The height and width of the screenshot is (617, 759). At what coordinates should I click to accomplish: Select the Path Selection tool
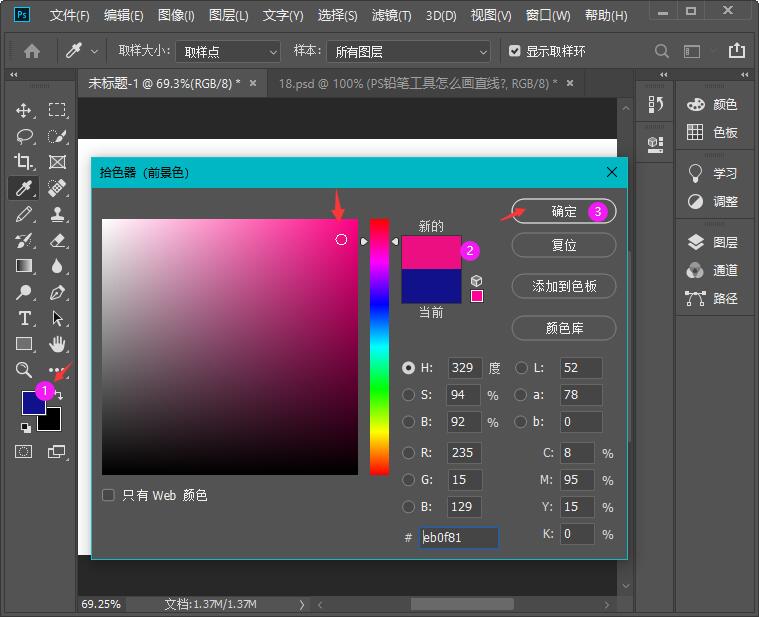[57, 318]
